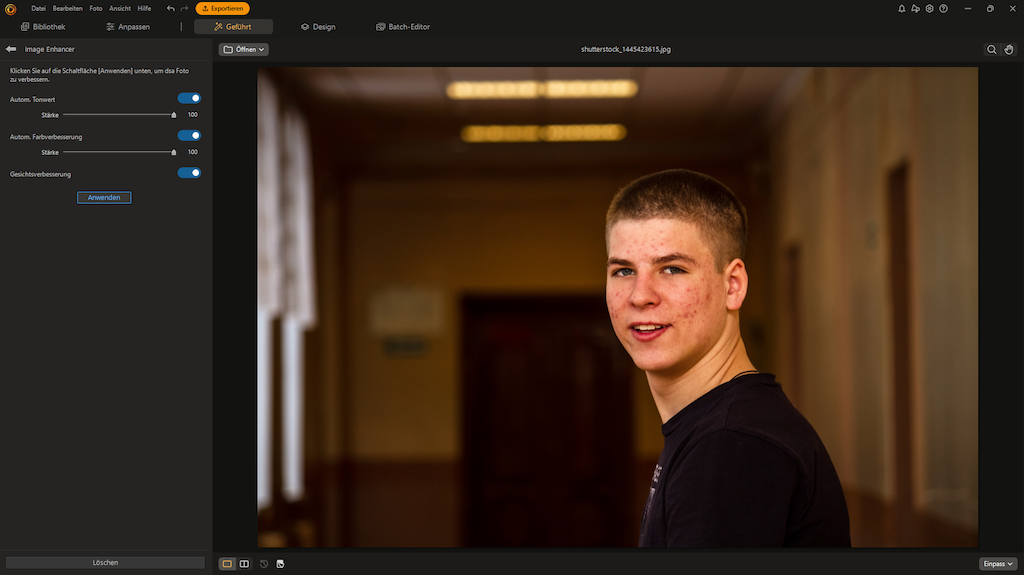Select the single image view icon
The height and width of the screenshot is (575, 1024).
pyautogui.click(x=227, y=564)
